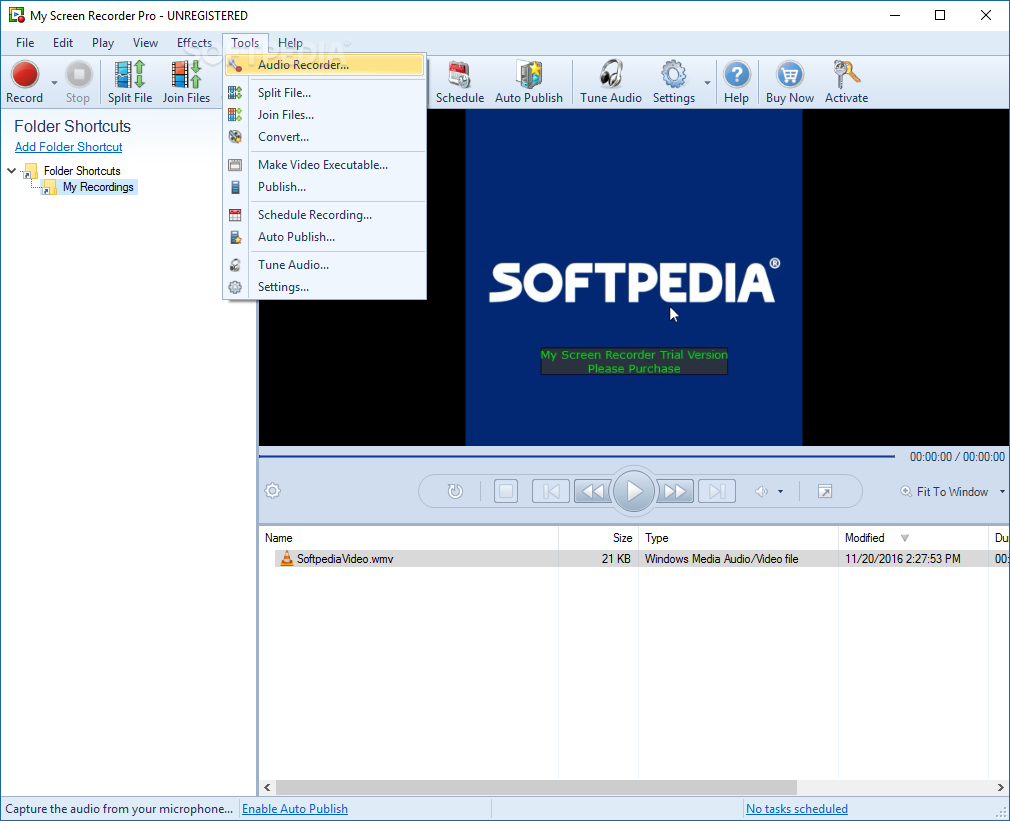Choose Audio Recorder from the Tools menu
1010x821 pixels.
pos(325,64)
